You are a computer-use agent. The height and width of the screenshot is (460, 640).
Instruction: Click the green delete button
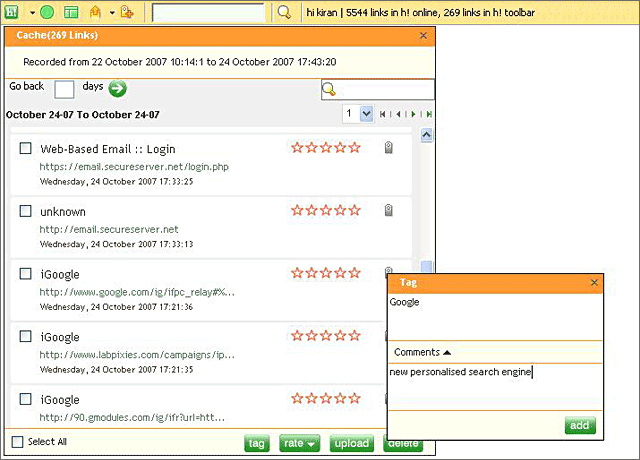pos(403,445)
